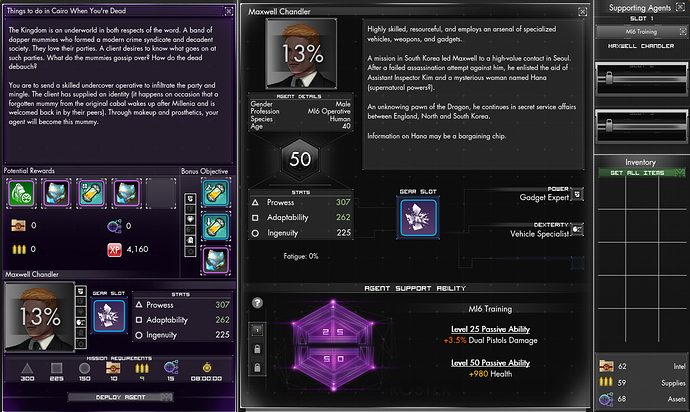This screenshot has height=412, width=690.
Task: Close the Supporting Agents panel
Action: [679, 7]
